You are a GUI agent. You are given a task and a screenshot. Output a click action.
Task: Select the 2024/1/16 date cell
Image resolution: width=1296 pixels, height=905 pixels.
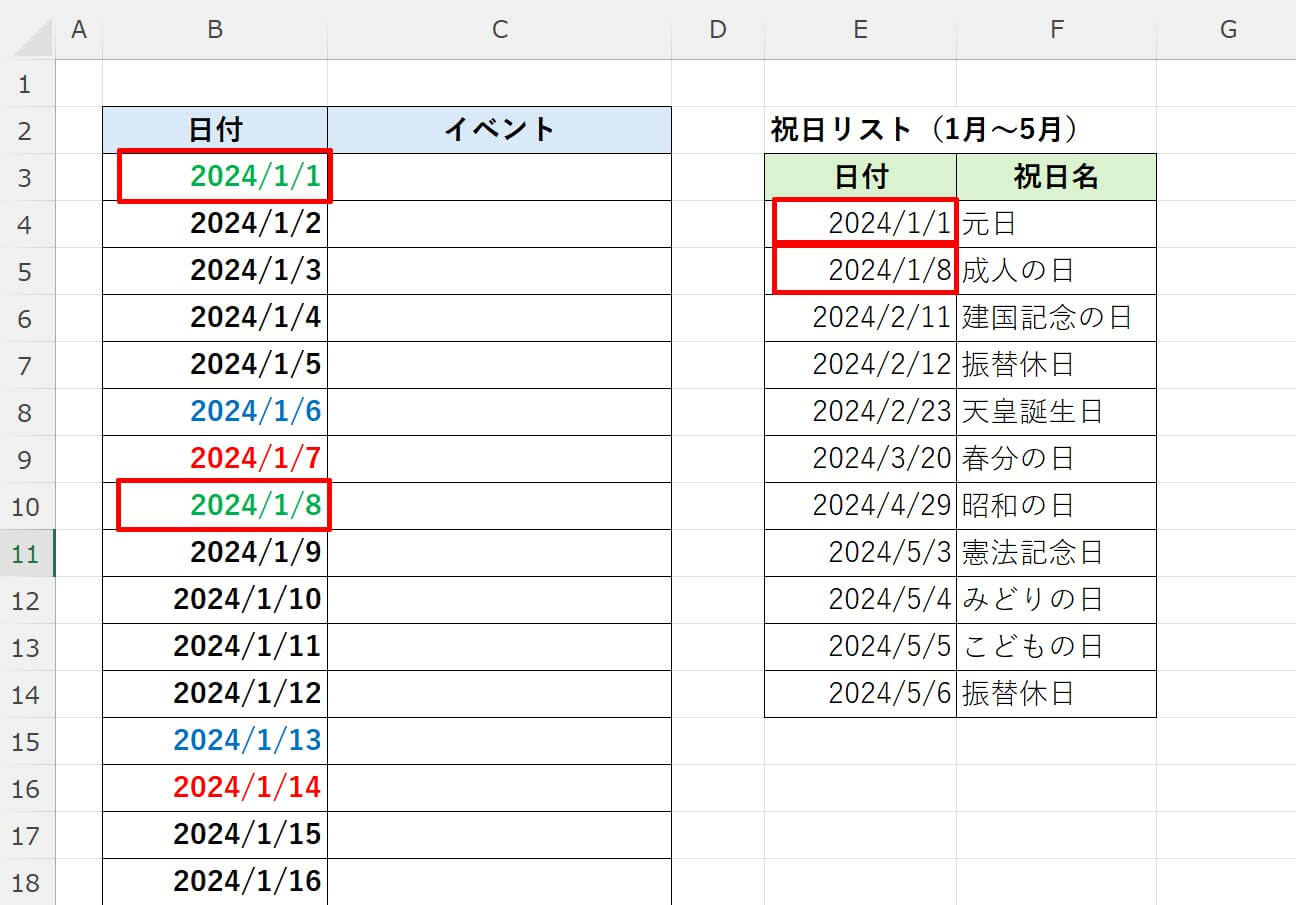(x=215, y=882)
